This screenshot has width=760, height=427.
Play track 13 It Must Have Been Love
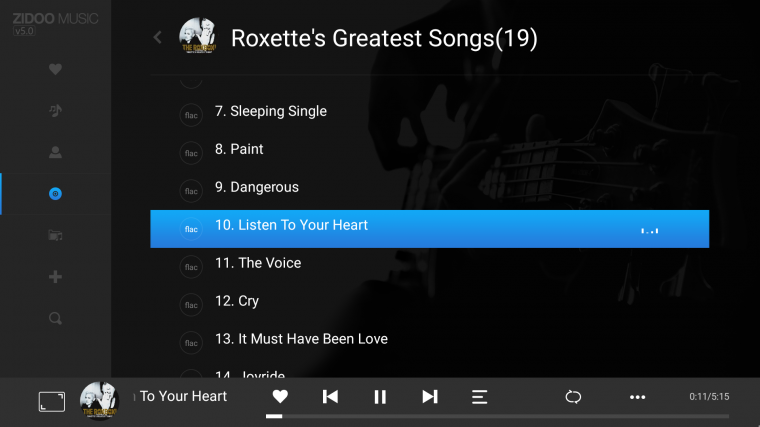429,339
